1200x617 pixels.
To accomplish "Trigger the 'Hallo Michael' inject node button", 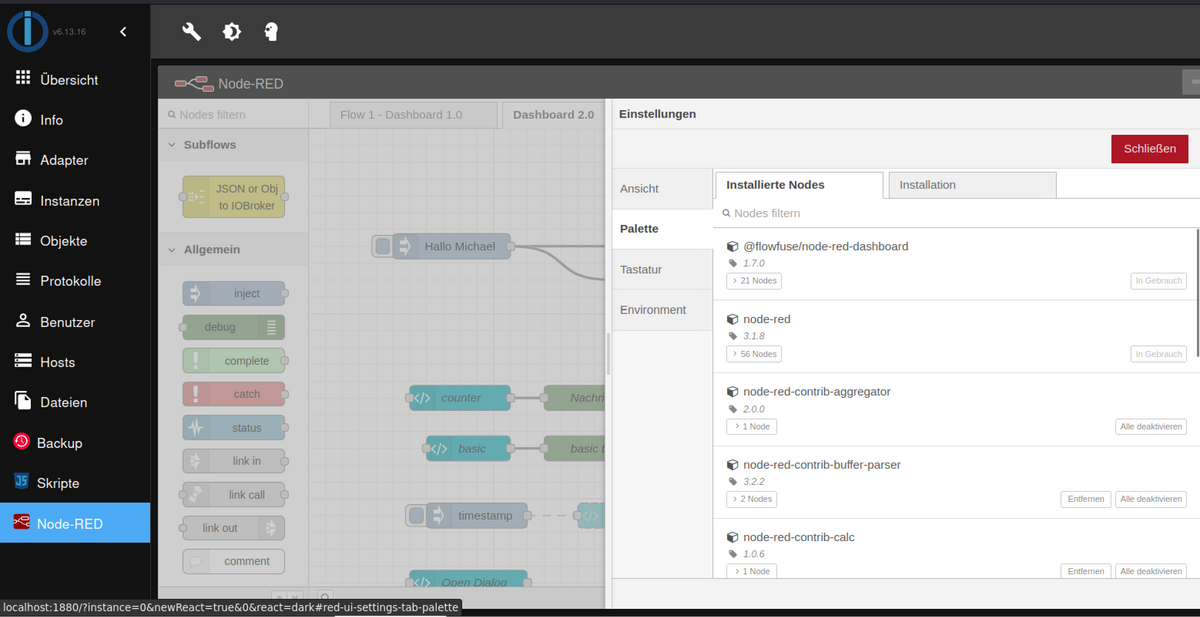I will click(x=382, y=246).
